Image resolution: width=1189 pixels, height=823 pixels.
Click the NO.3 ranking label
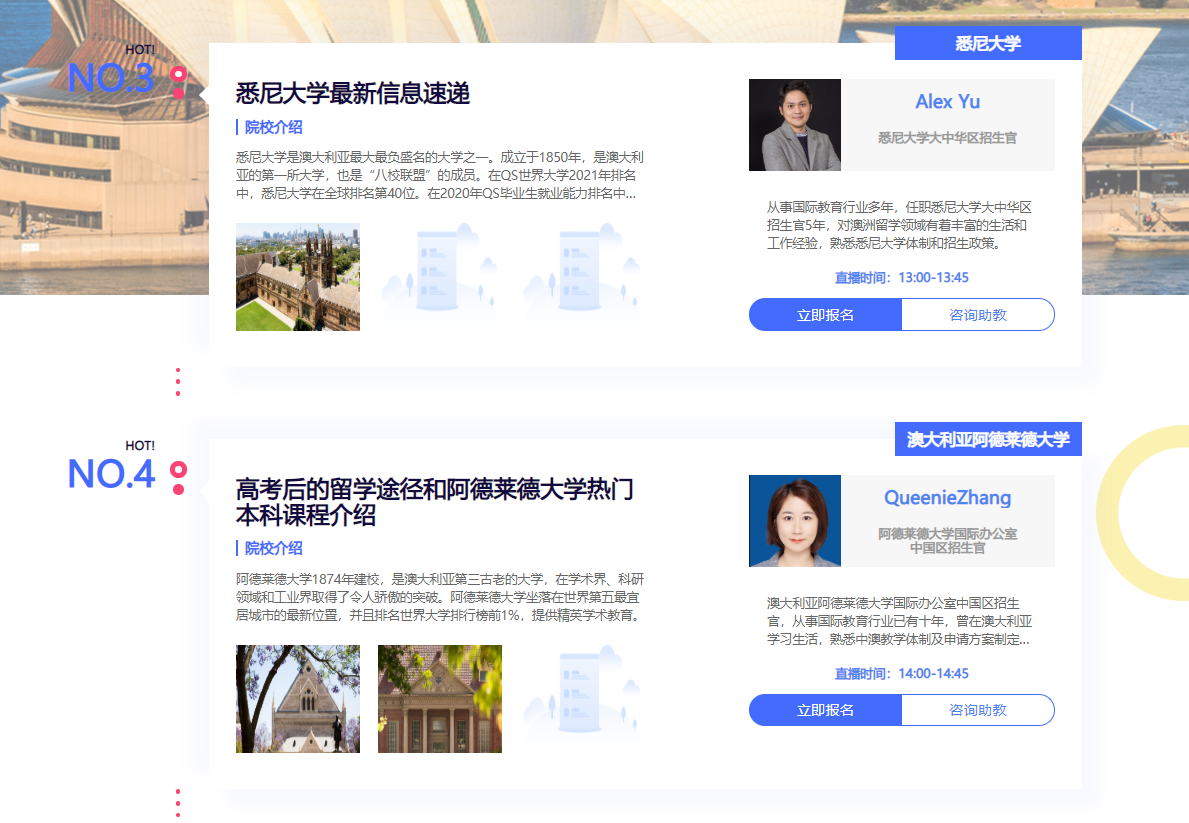click(111, 77)
